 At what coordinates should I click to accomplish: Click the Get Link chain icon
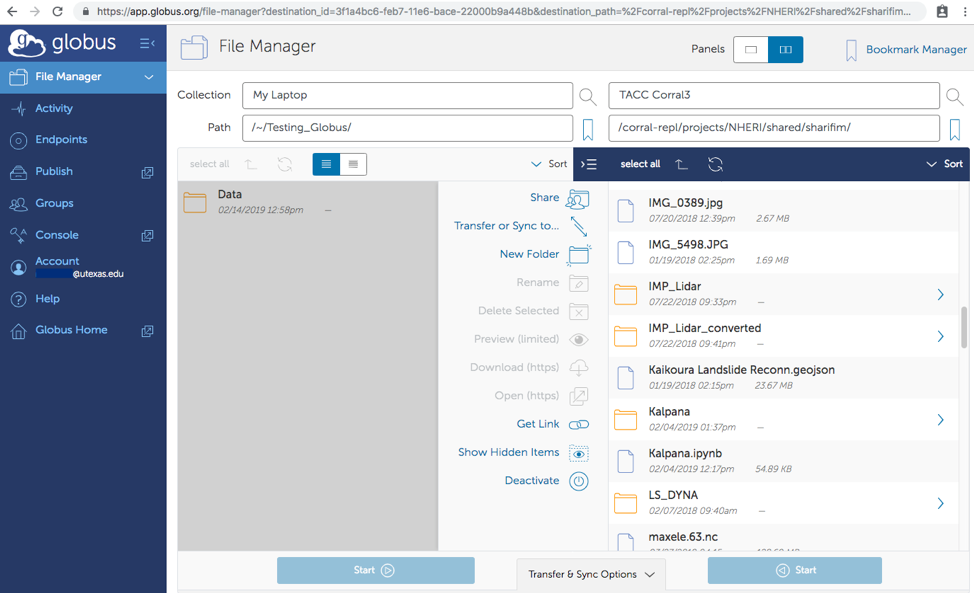click(x=579, y=425)
